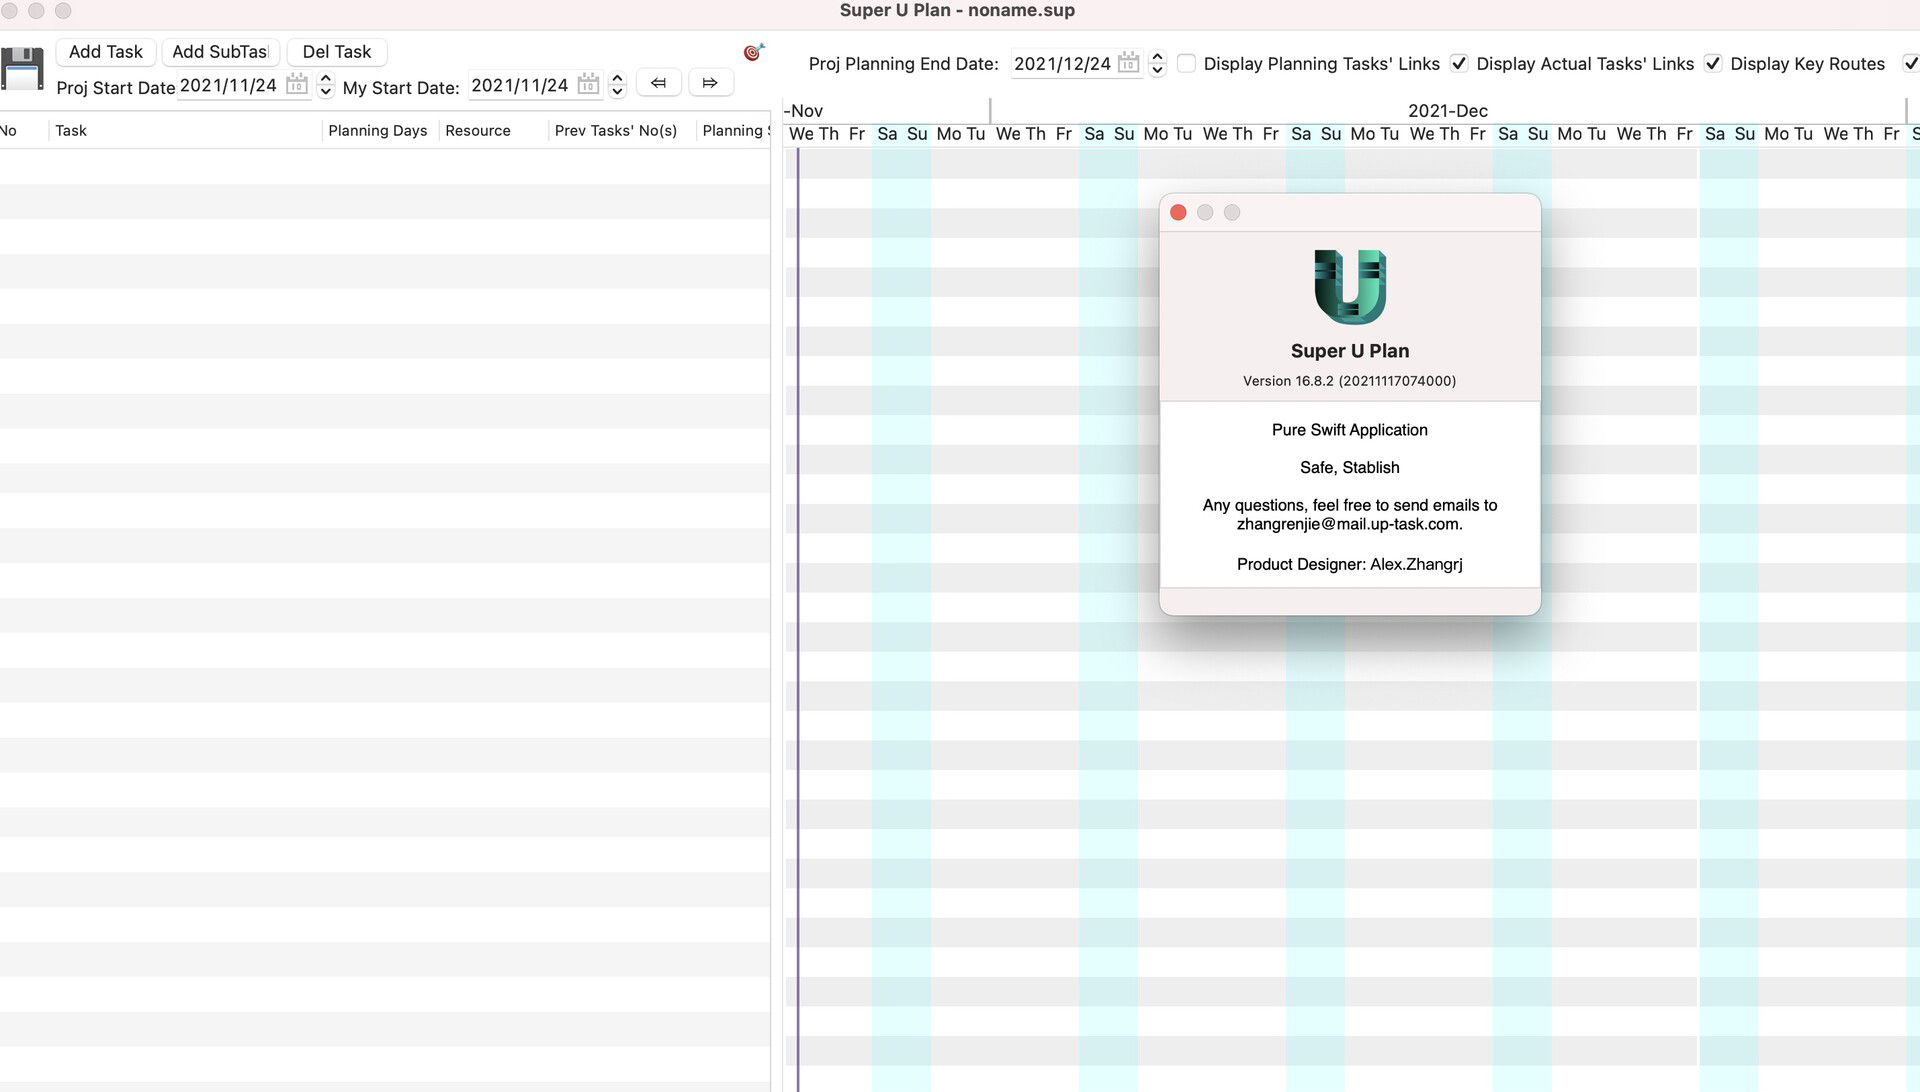
Task: Uncheck Display Actual Tasks' Links
Action: [x=1459, y=63]
